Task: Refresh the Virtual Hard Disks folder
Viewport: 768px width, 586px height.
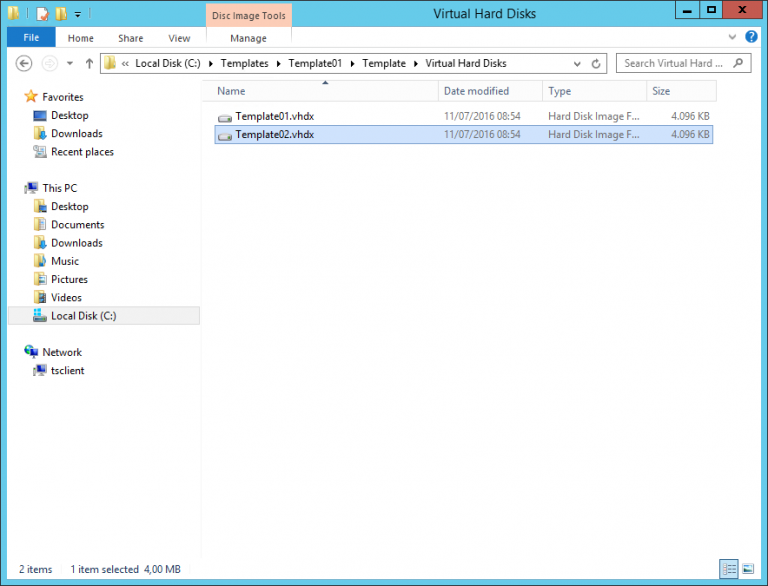Action: tap(597, 64)
